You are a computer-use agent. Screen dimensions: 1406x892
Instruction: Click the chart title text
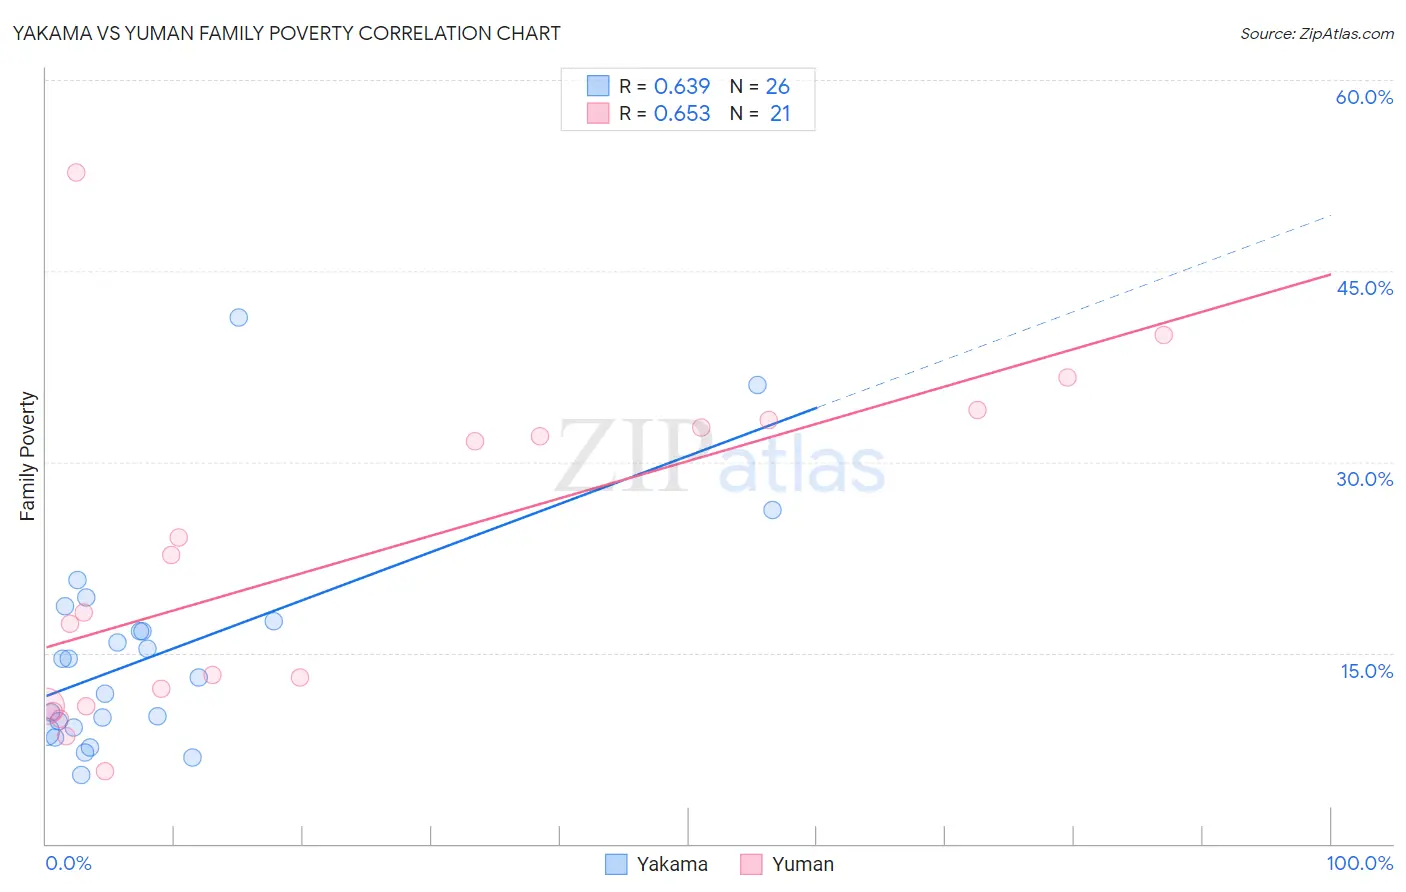point(286,33)
